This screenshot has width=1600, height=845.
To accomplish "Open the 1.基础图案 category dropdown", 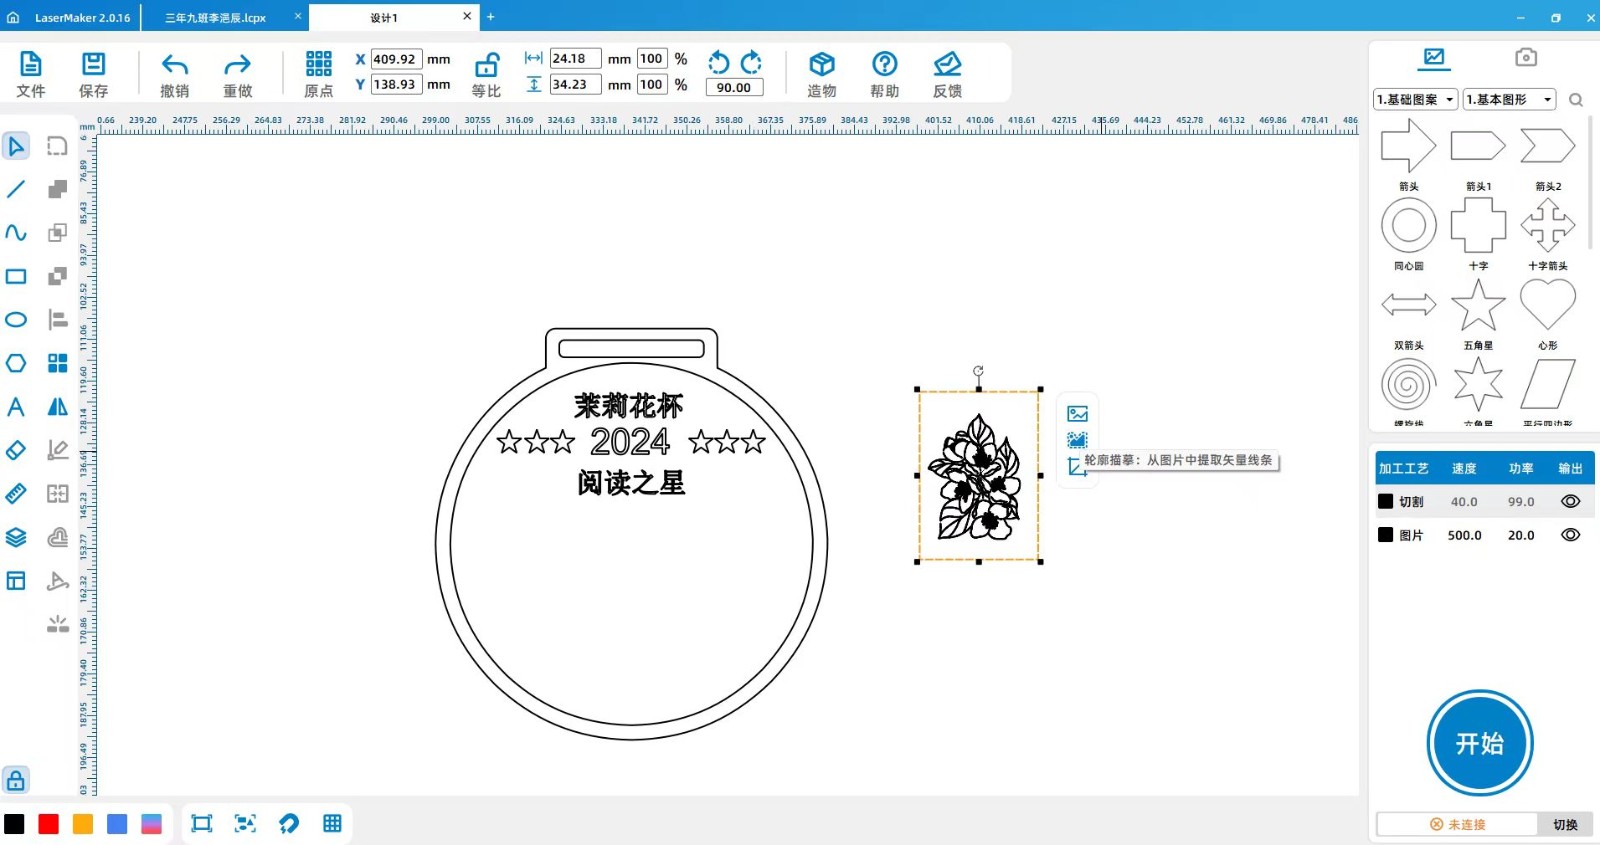I will [1415, 99].
